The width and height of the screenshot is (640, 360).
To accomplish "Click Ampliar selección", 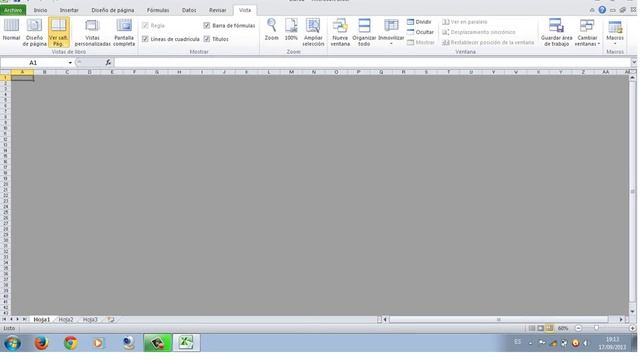I will point(313,32).
